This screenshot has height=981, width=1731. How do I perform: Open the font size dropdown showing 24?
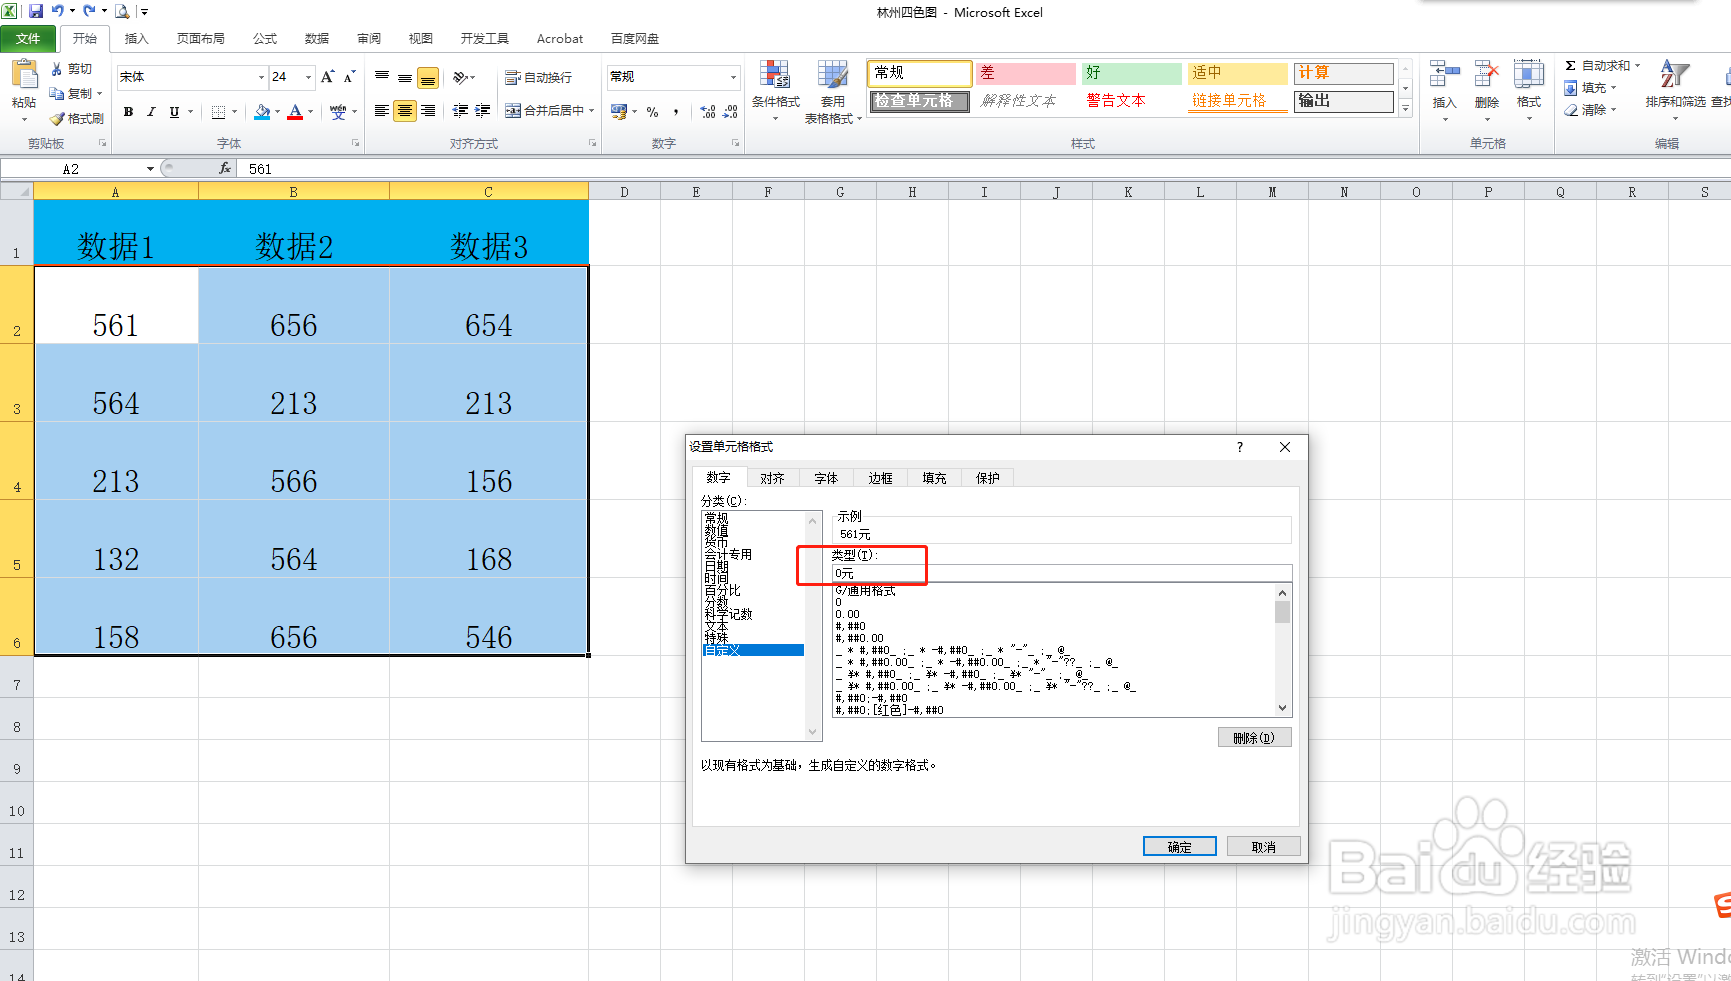(308, 77)
